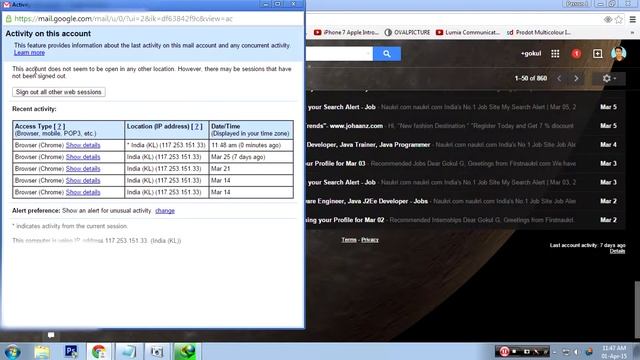Open the OVALPICTURE bookmark
640x360 pixels.
(407, 32)
